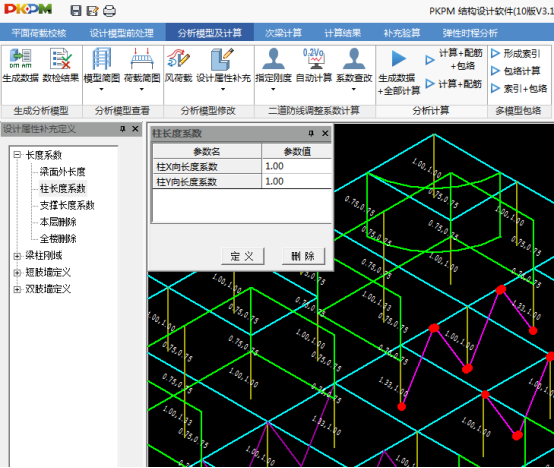Run the 自动计算 tool
Viewport: 554px width, 468px height.
coord(314,65)
